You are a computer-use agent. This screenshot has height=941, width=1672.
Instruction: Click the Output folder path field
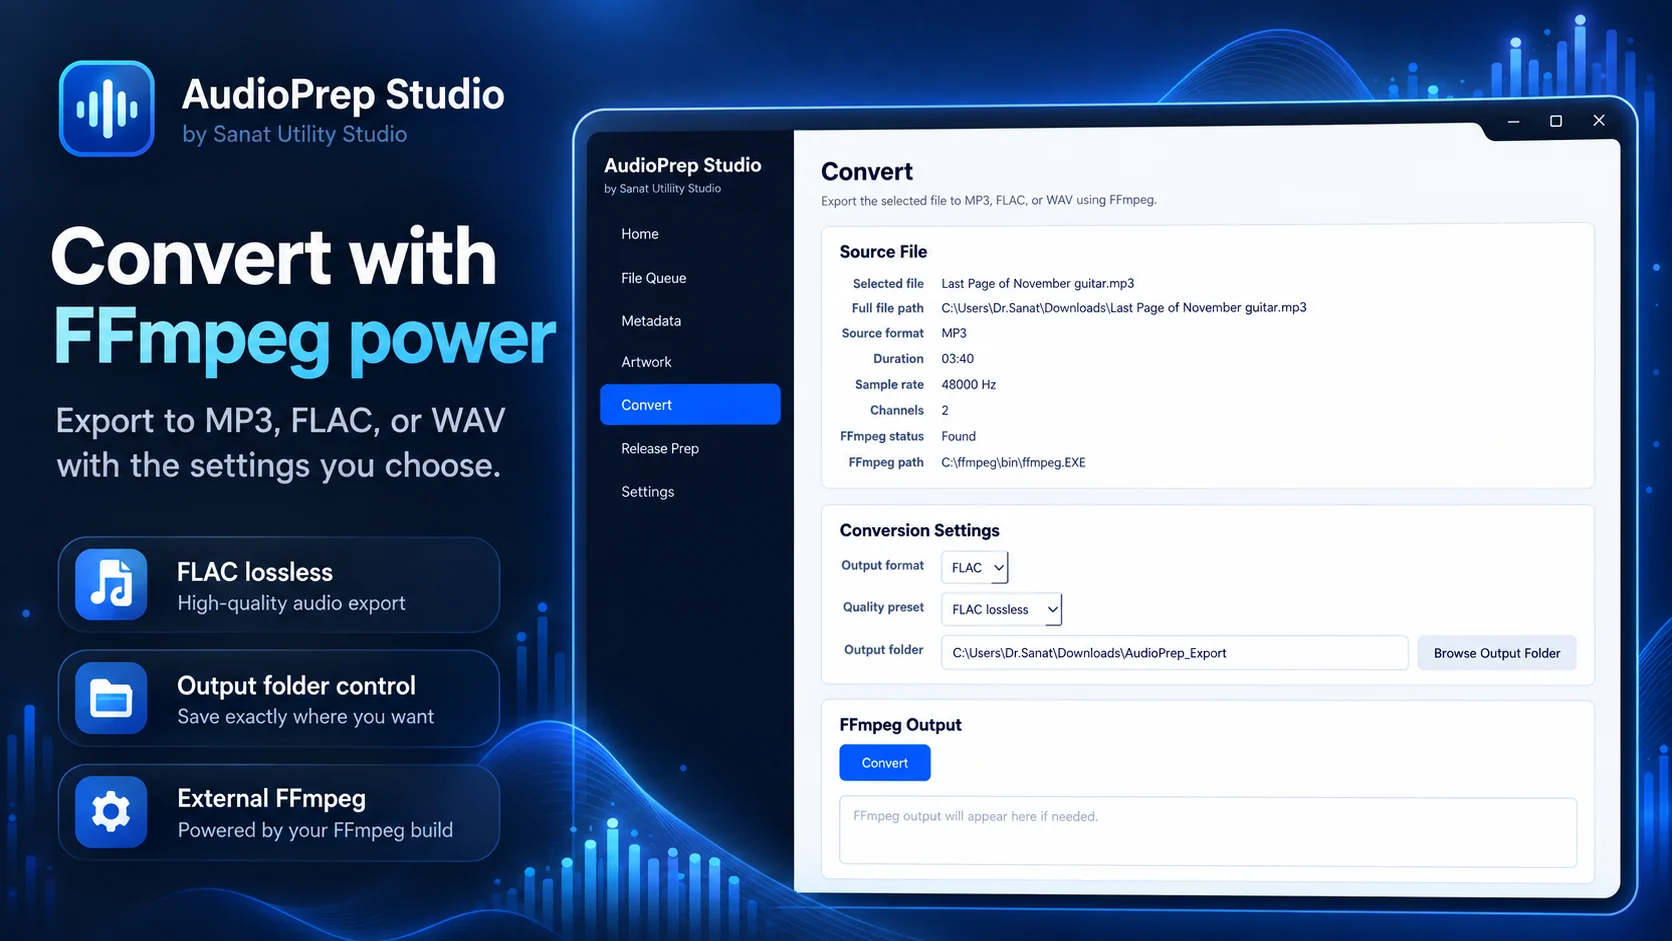pos(1175,653)
